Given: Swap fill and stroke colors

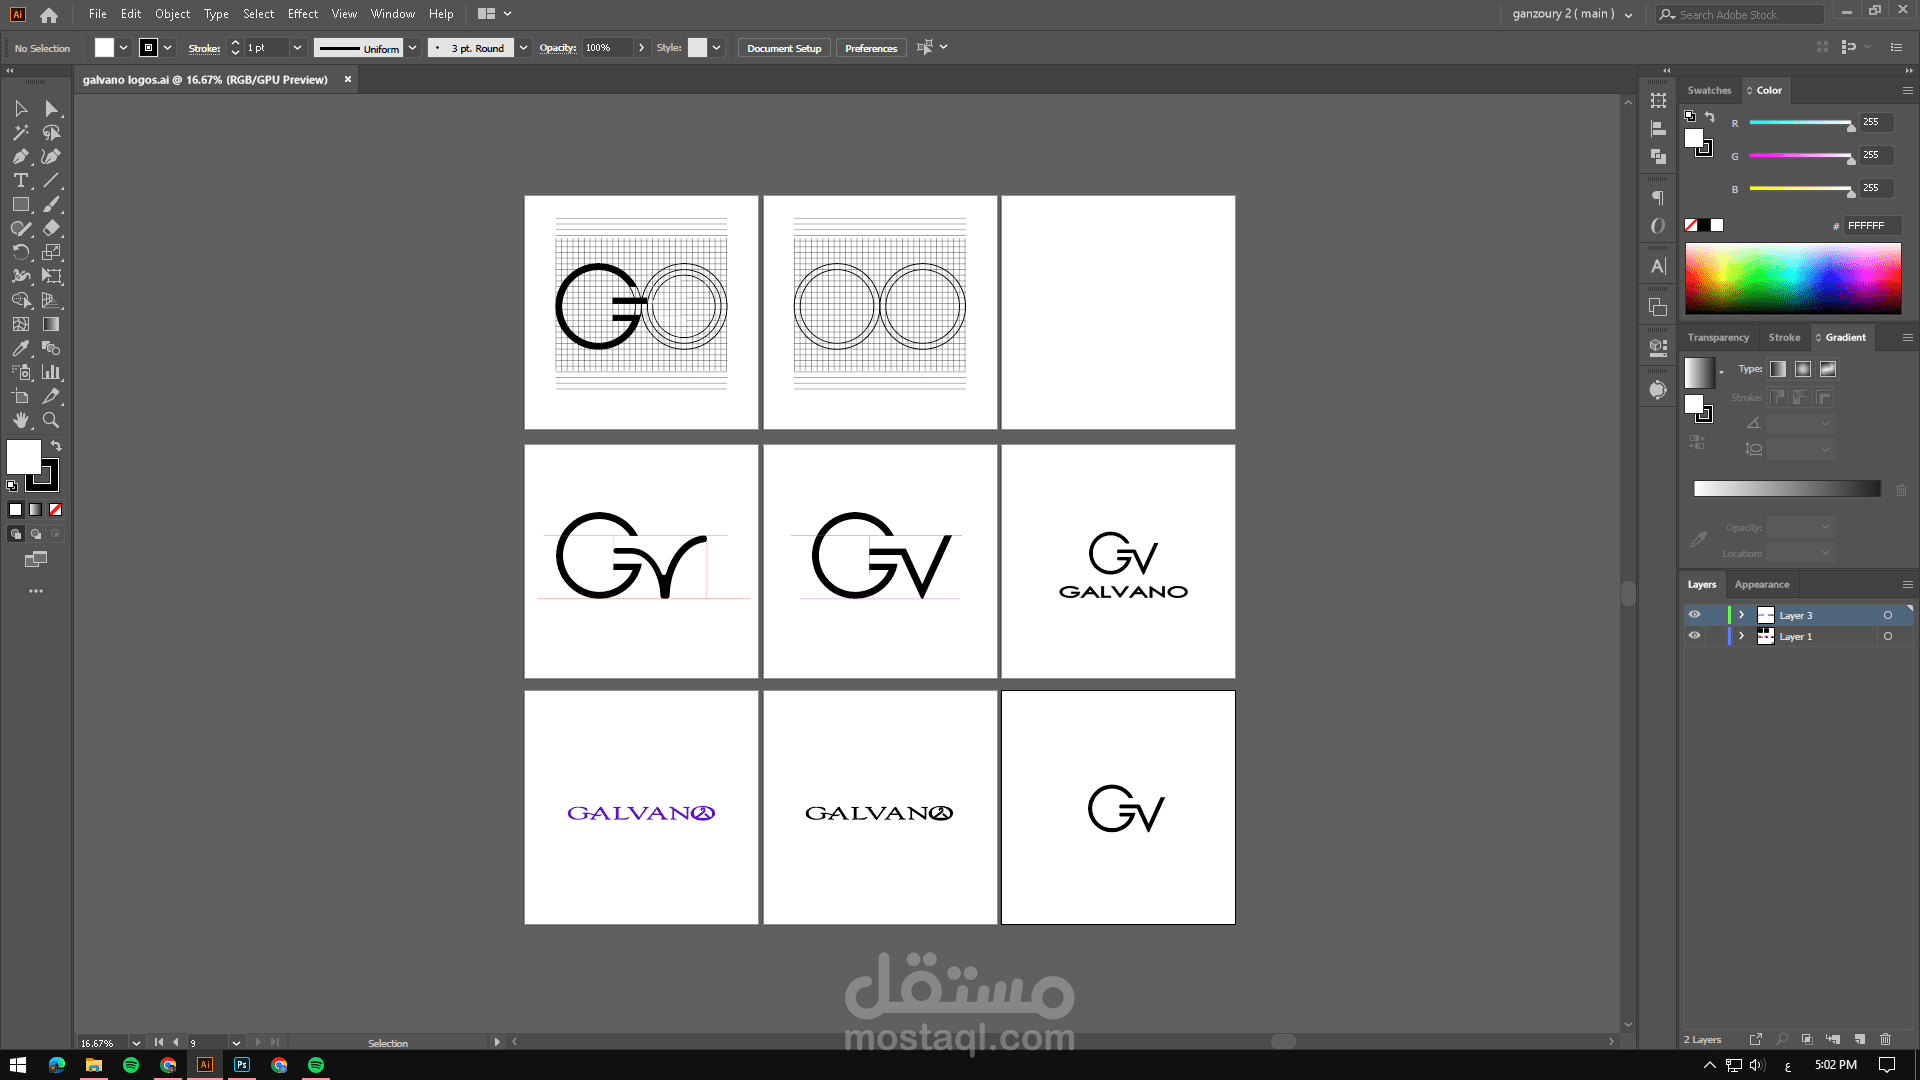Looking at the screenshot, I should pyautogui.click(x=56, y=446).
